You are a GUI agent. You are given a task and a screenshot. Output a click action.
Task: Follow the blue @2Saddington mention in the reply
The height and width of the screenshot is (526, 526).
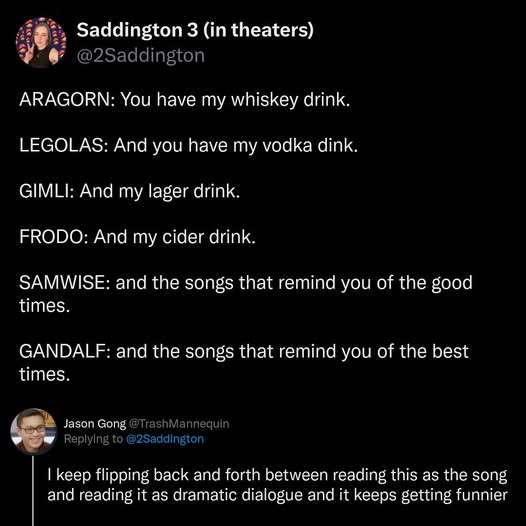click(165, 439)
